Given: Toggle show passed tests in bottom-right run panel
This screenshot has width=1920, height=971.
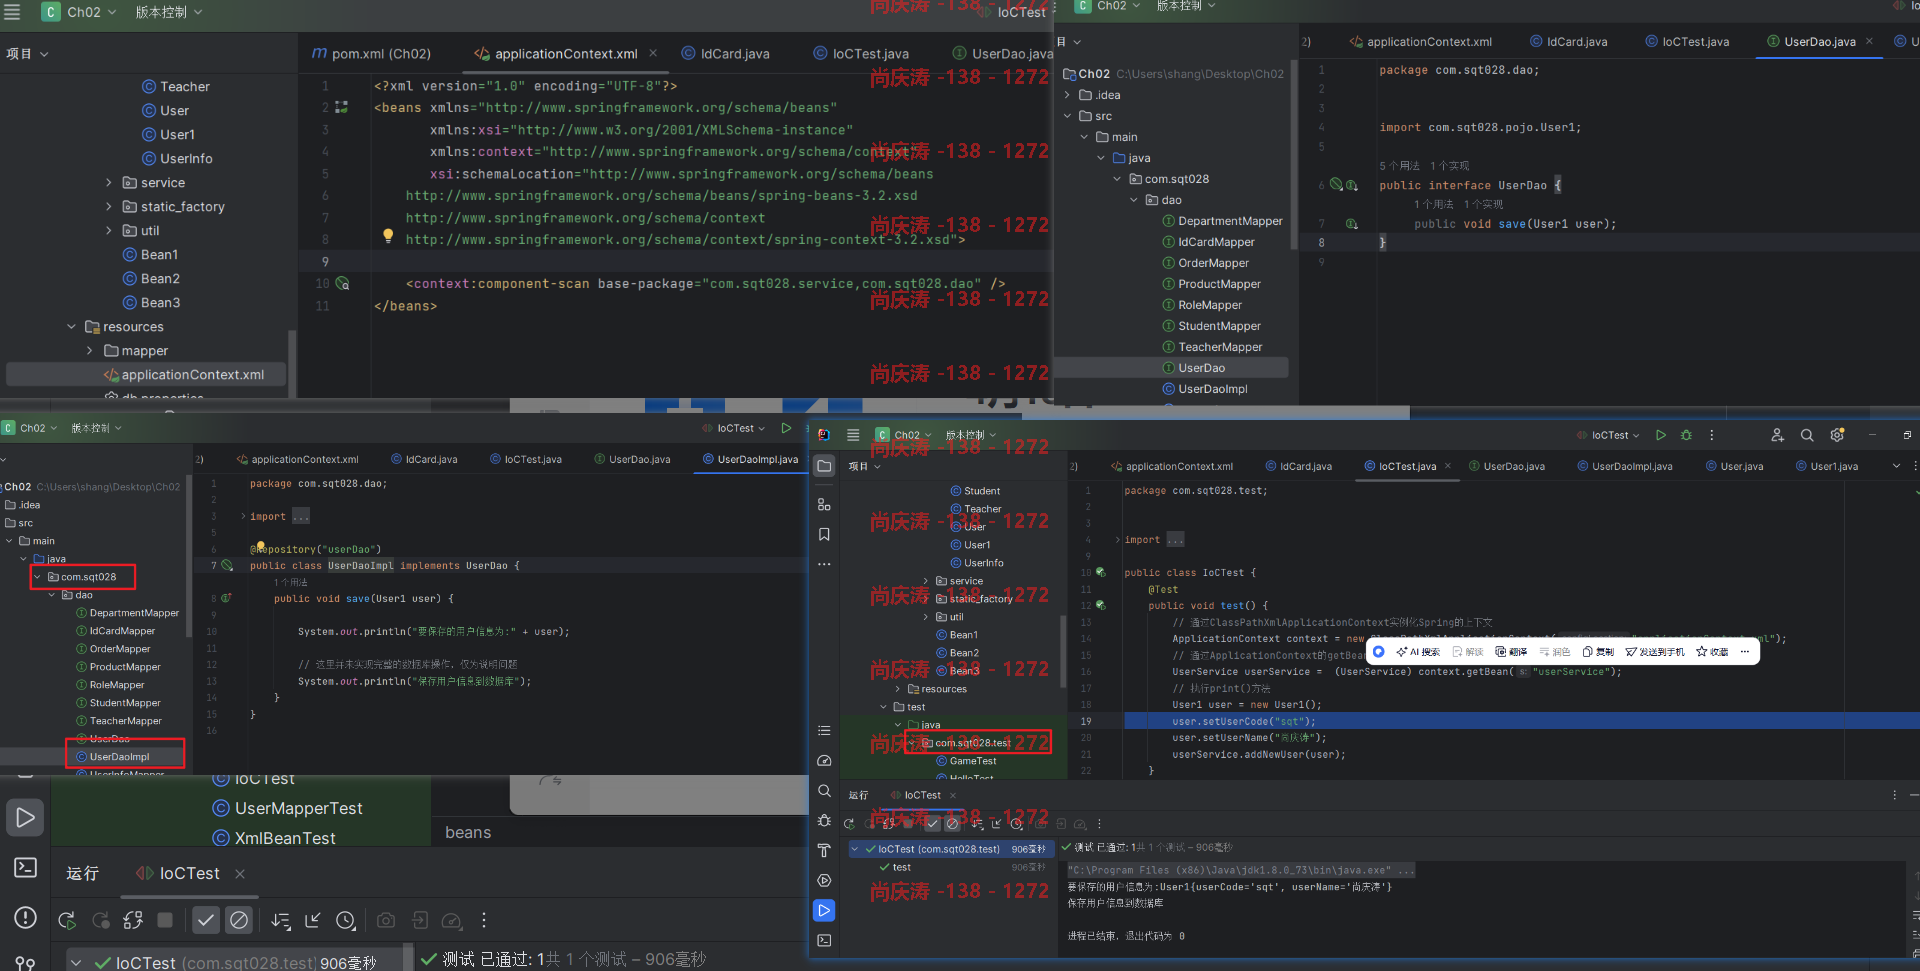Looking at the screenshot, I should point(933,824).
